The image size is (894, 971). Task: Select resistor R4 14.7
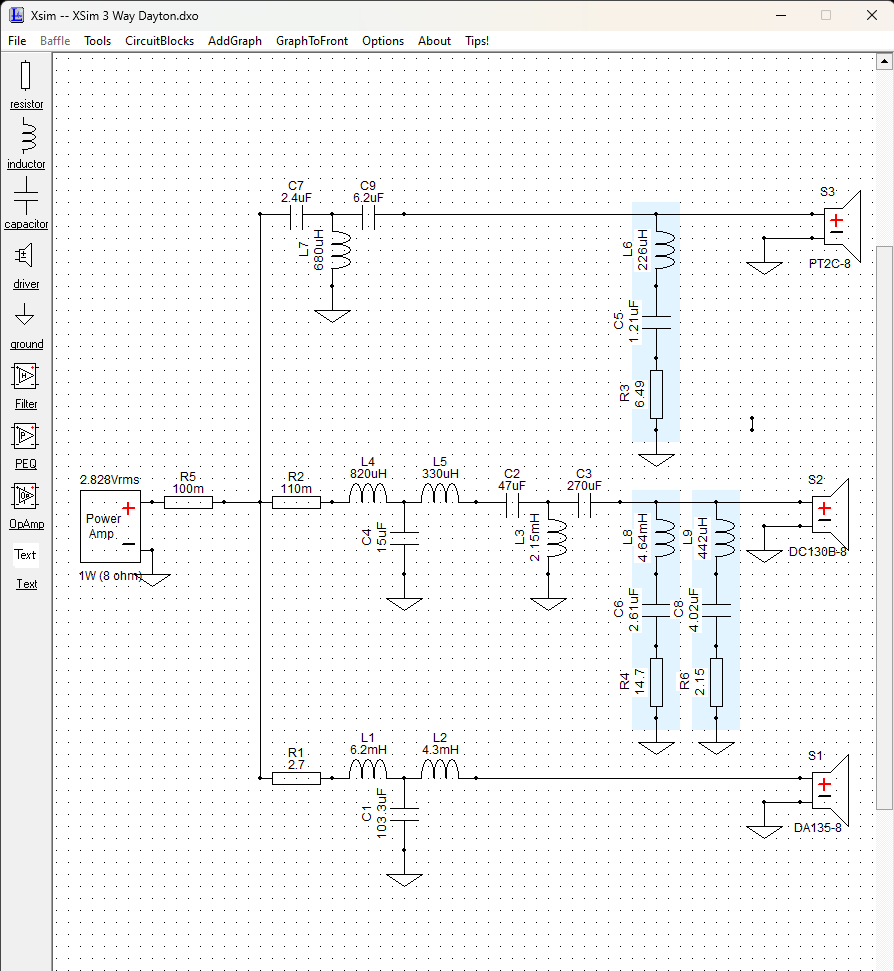coord(656,682)
